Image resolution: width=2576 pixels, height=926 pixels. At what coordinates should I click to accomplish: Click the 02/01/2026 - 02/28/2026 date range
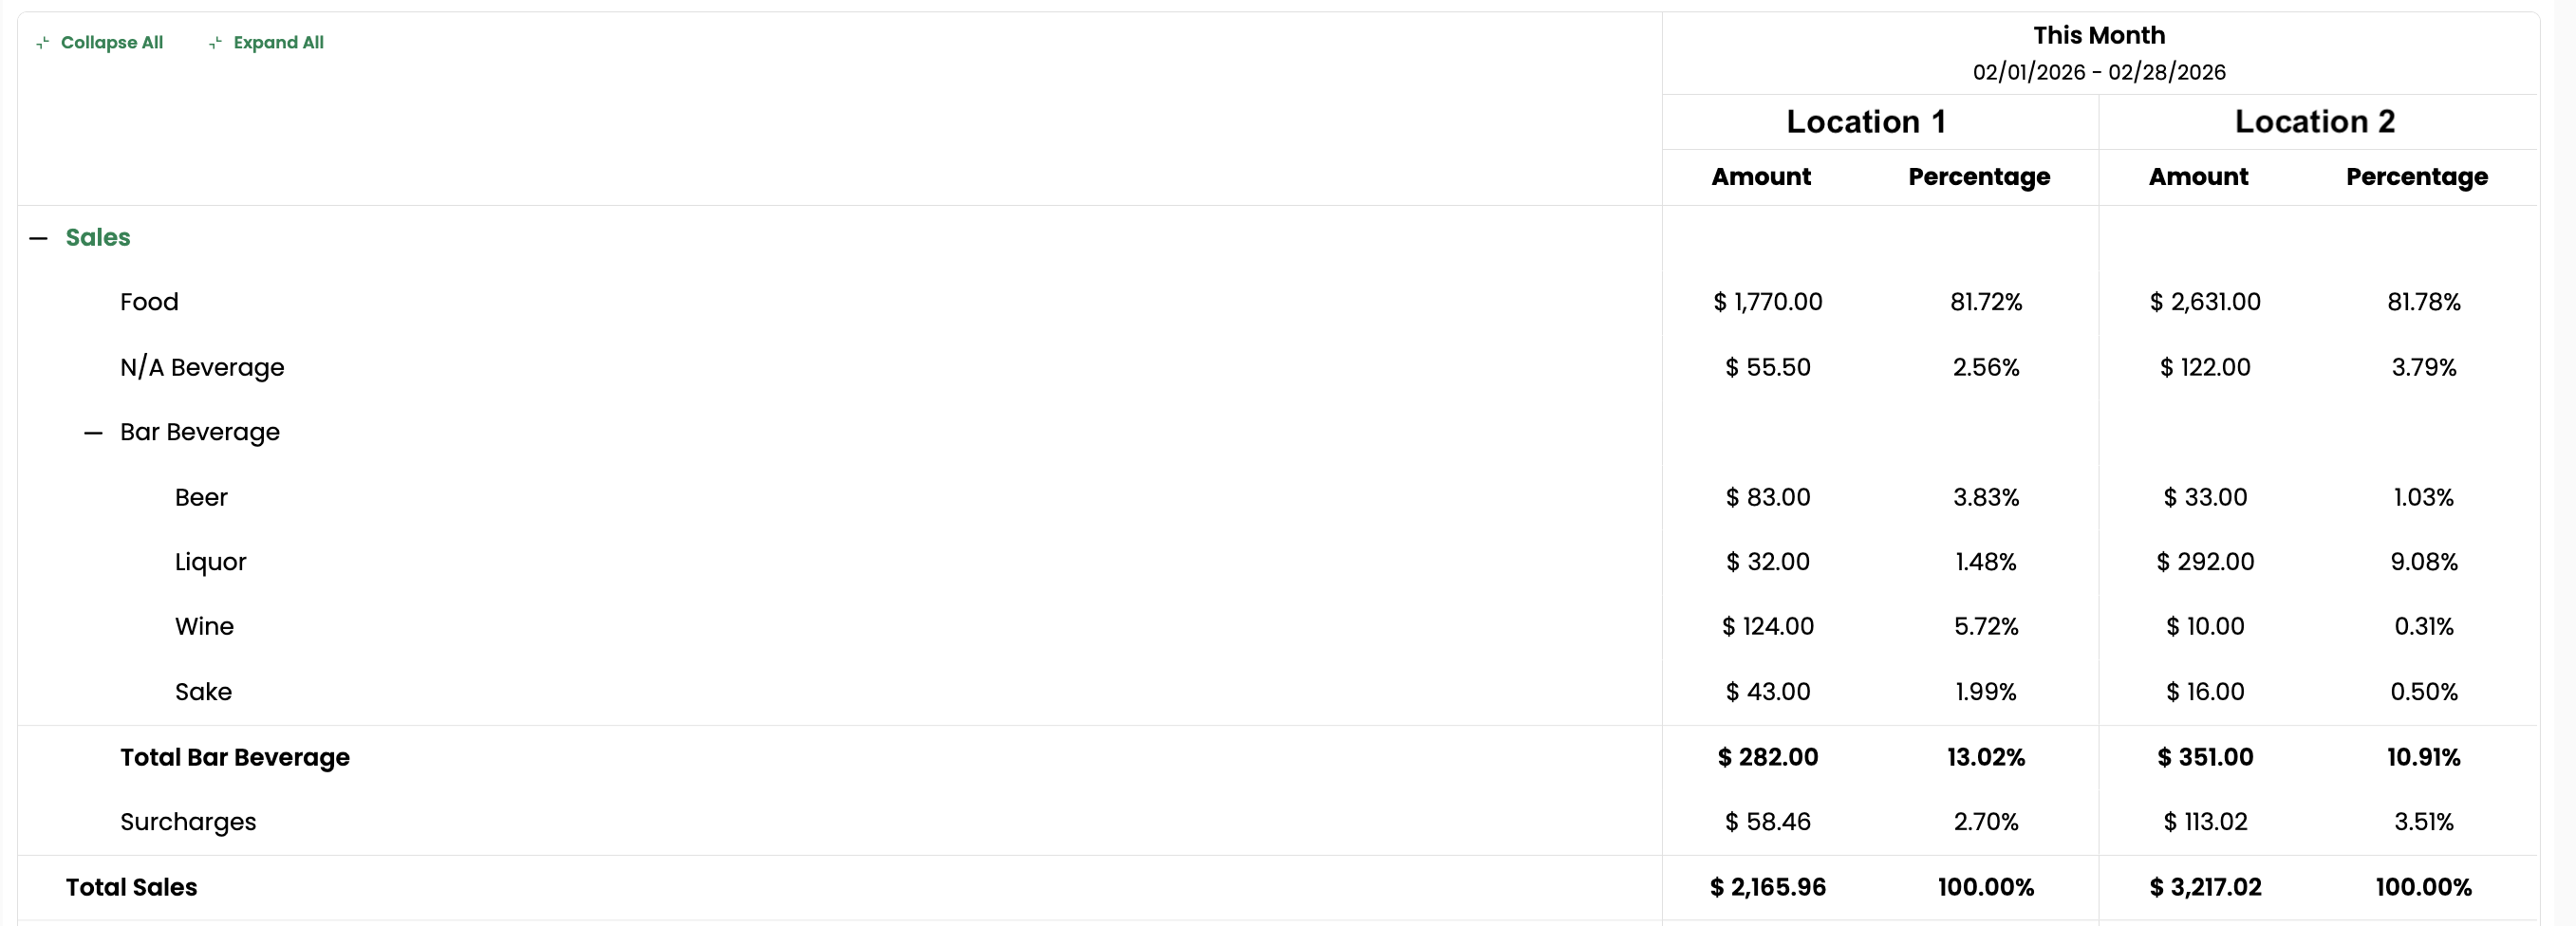2097,72
